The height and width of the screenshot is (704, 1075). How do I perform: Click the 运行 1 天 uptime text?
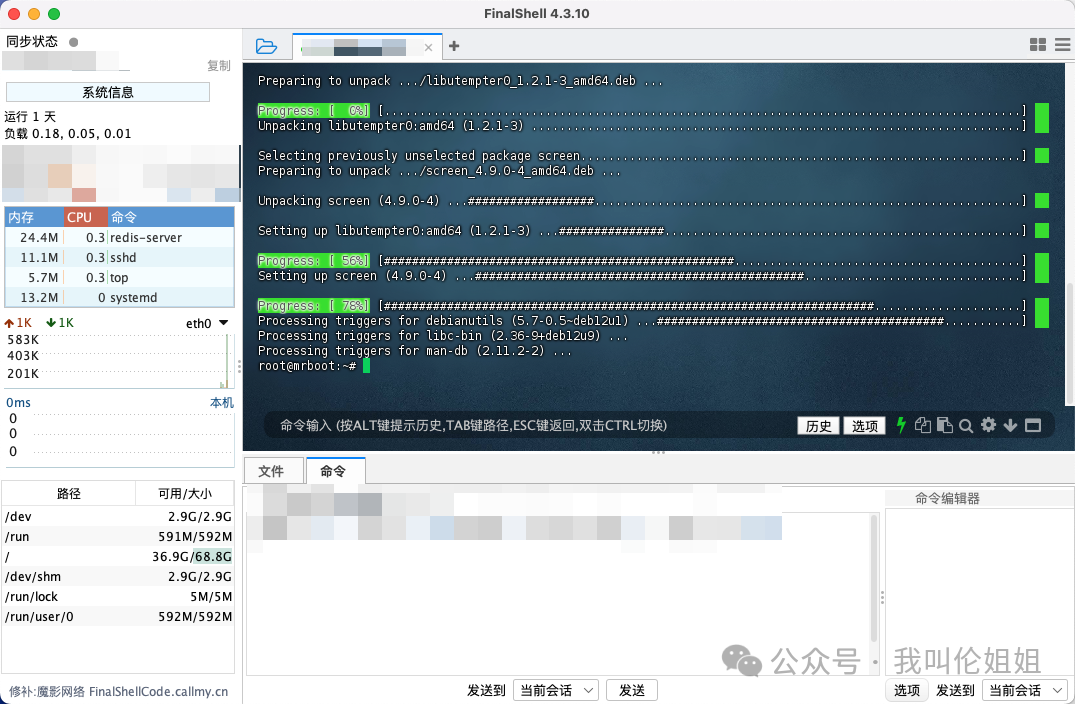tap(30, 117)
